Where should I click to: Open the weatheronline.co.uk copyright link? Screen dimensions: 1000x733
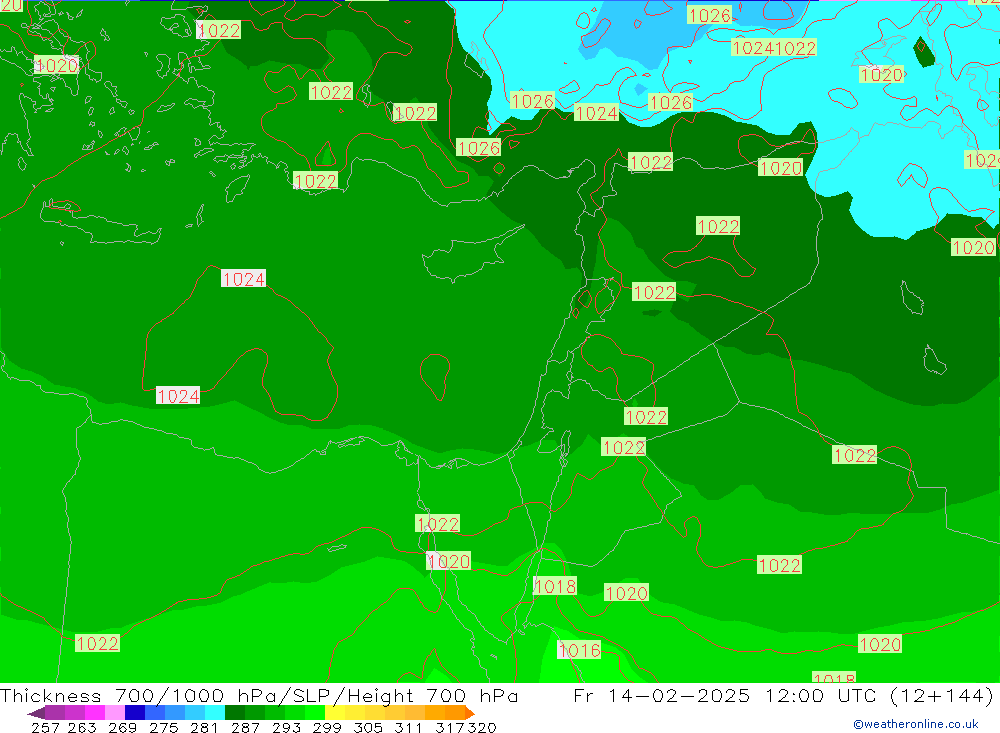tap(915, 724)
